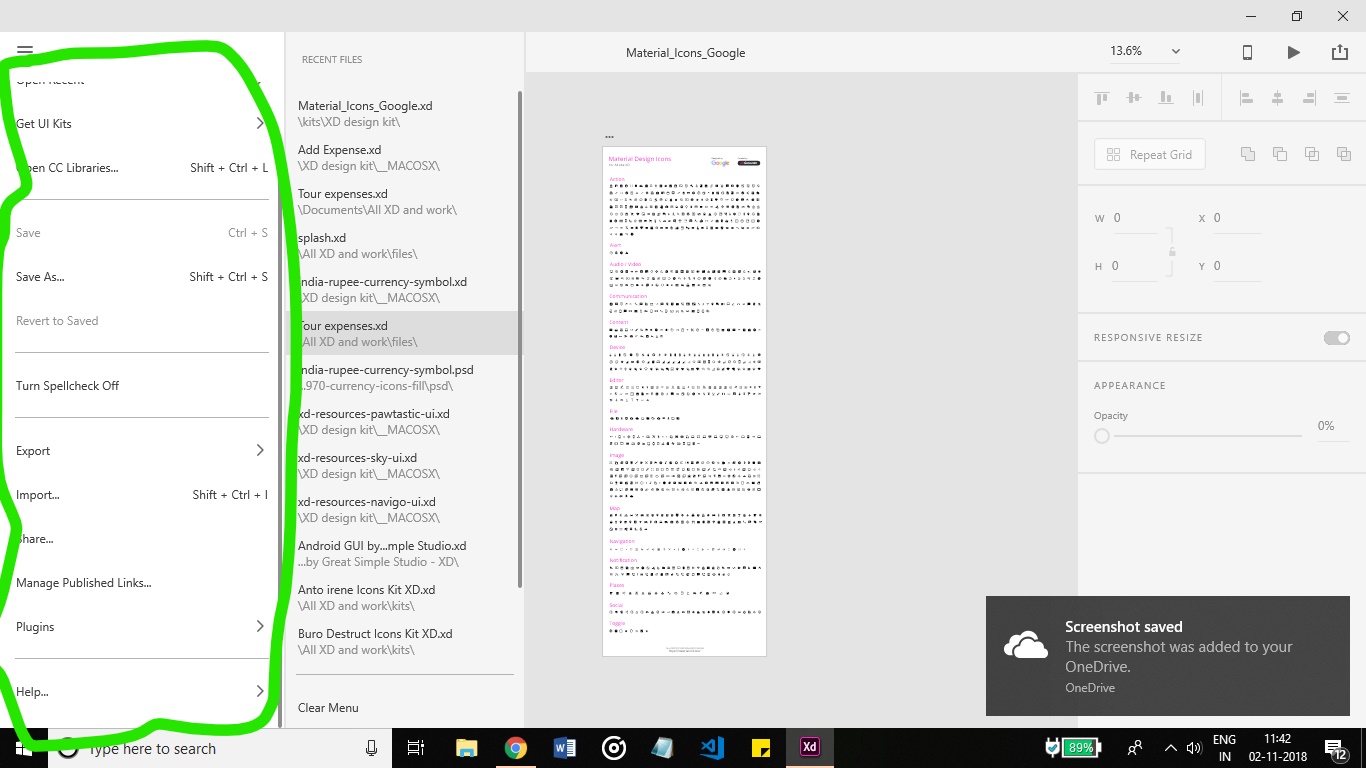
Task: Click the Subtract boolean operation icon
Action: (x=1279, y=153)
